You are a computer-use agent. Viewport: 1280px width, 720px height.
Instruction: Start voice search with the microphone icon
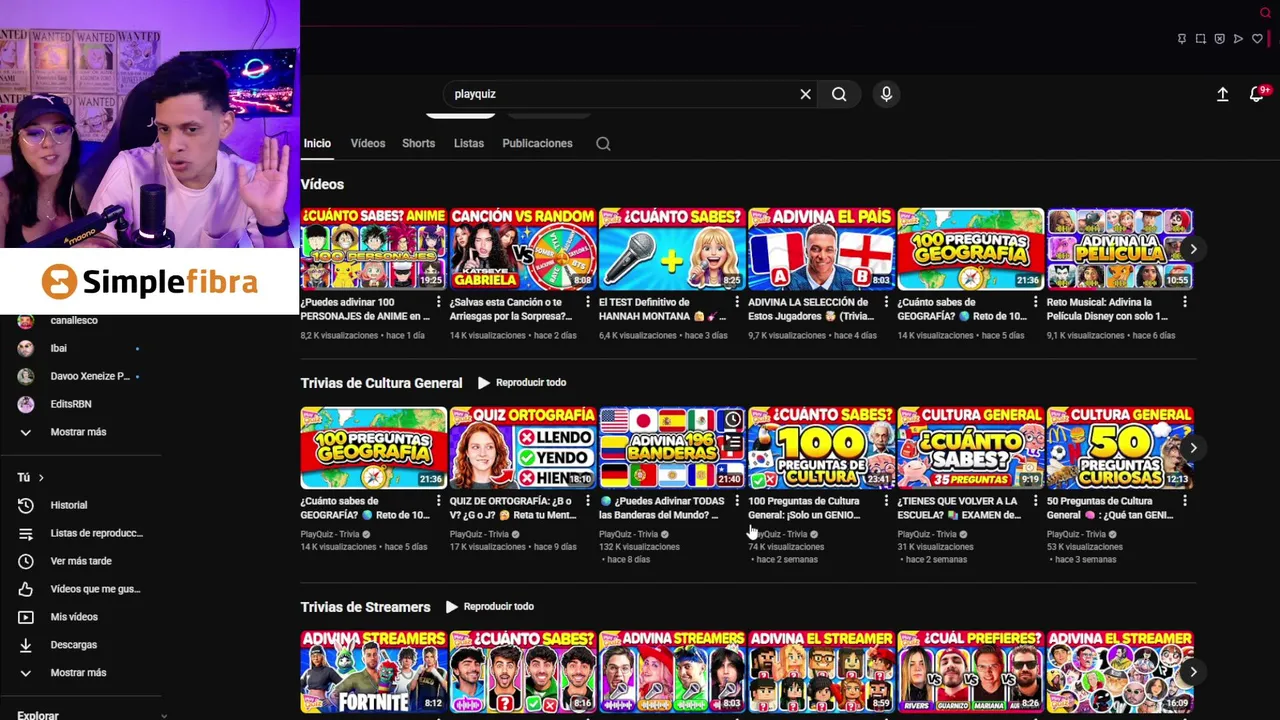pyautogui.click(x=886, y=94)
